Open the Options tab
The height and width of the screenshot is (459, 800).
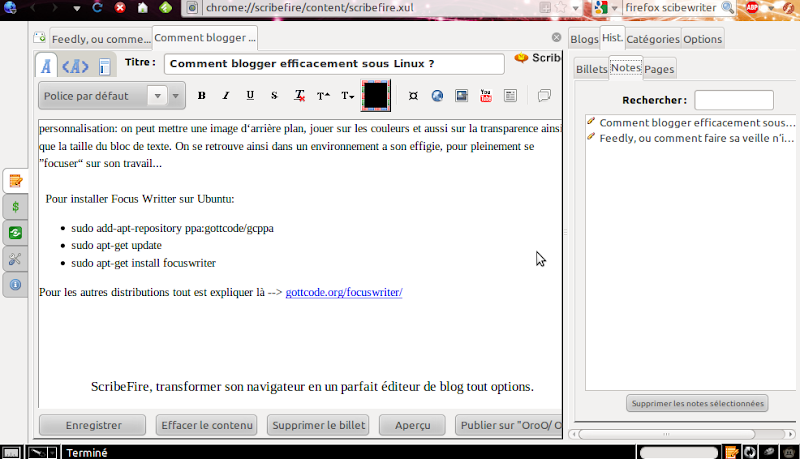pyautogui.click(x=703, y=39)
